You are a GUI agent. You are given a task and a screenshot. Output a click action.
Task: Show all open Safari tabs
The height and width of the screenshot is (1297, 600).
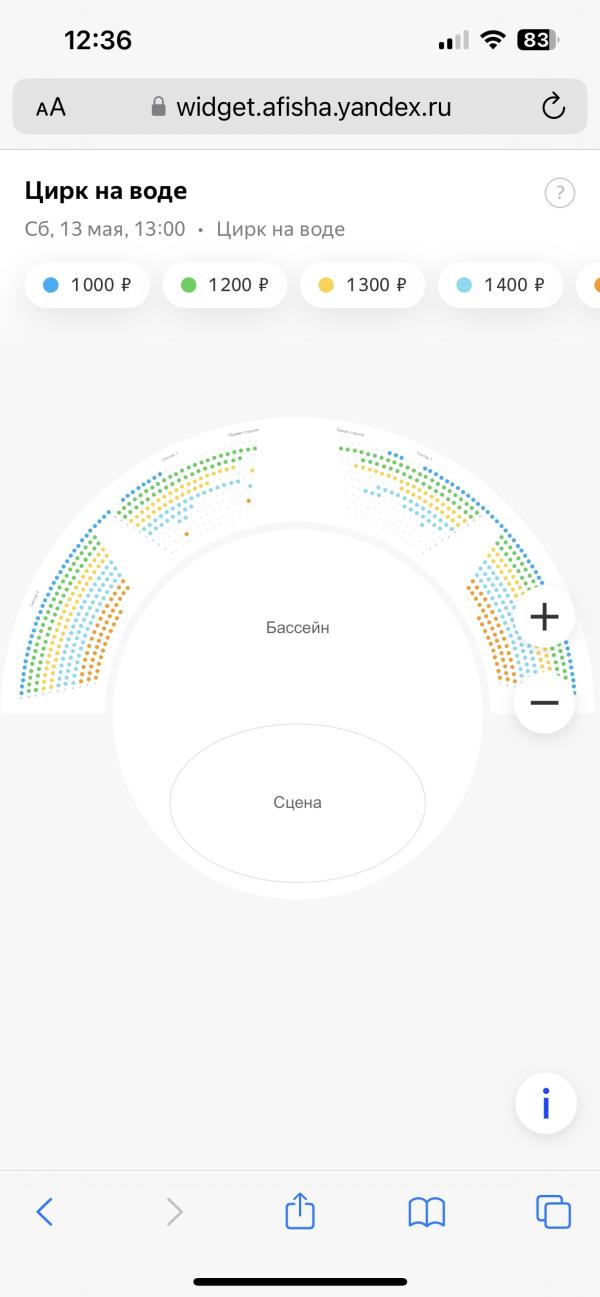pyautogui.click(x=553, y=1212)
